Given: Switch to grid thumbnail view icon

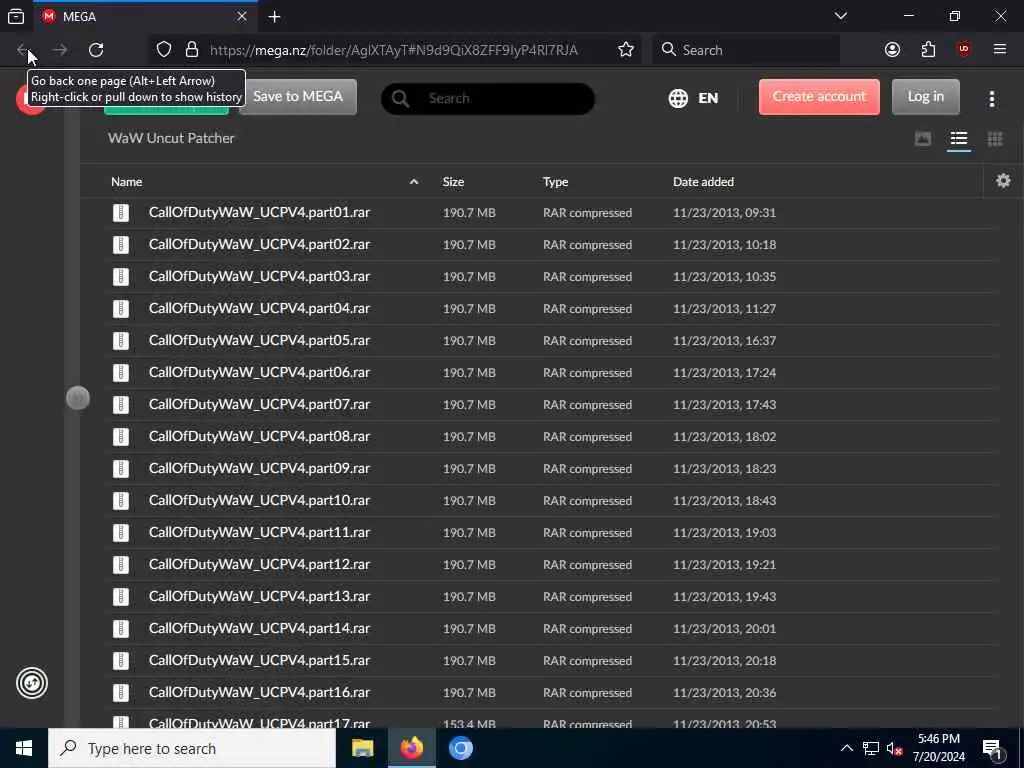Looking at the screenshot, I should point(995,138).
